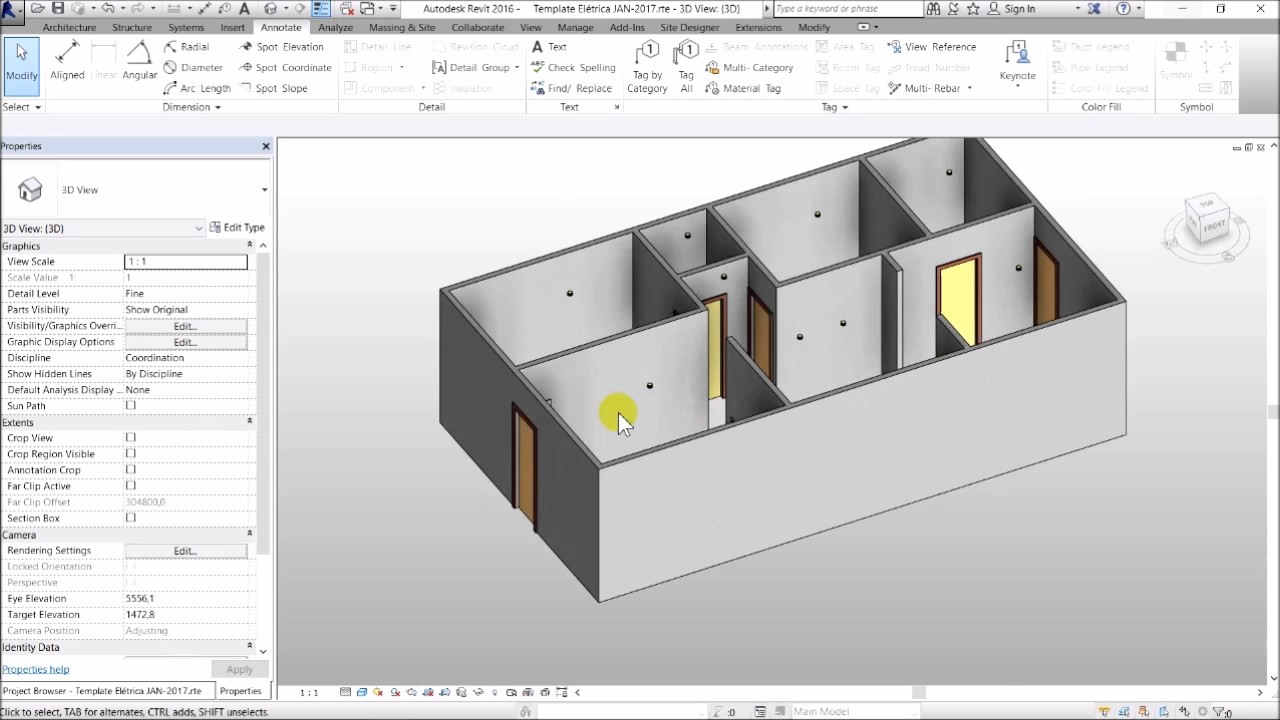Select the Material Tag tool
This screenshot has height=720, width=1280.
743,88
